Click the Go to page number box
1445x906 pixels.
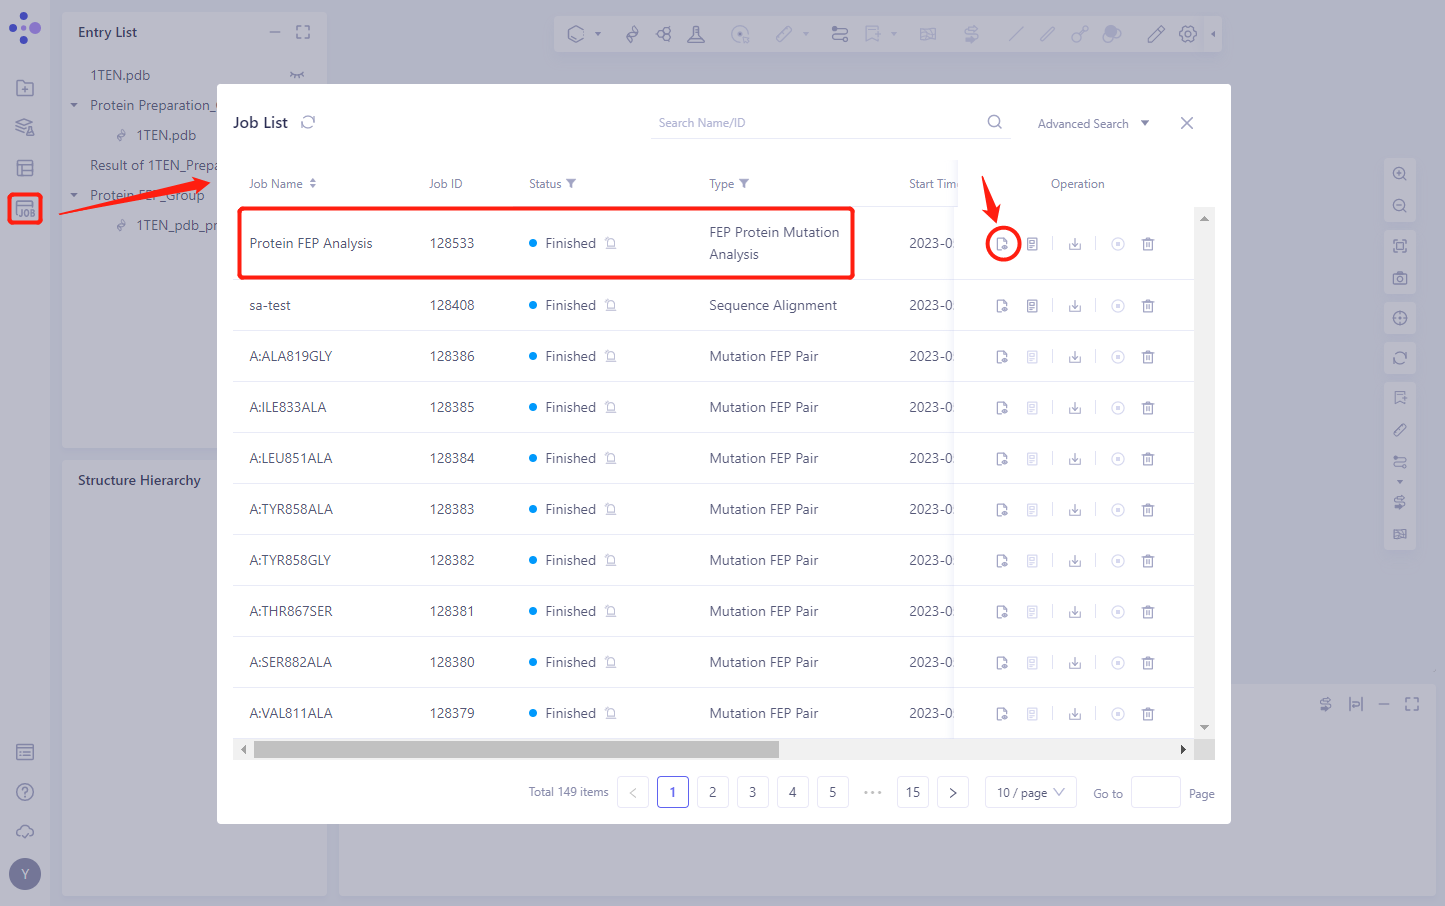pyautogui.click(x=1155, y=793)
